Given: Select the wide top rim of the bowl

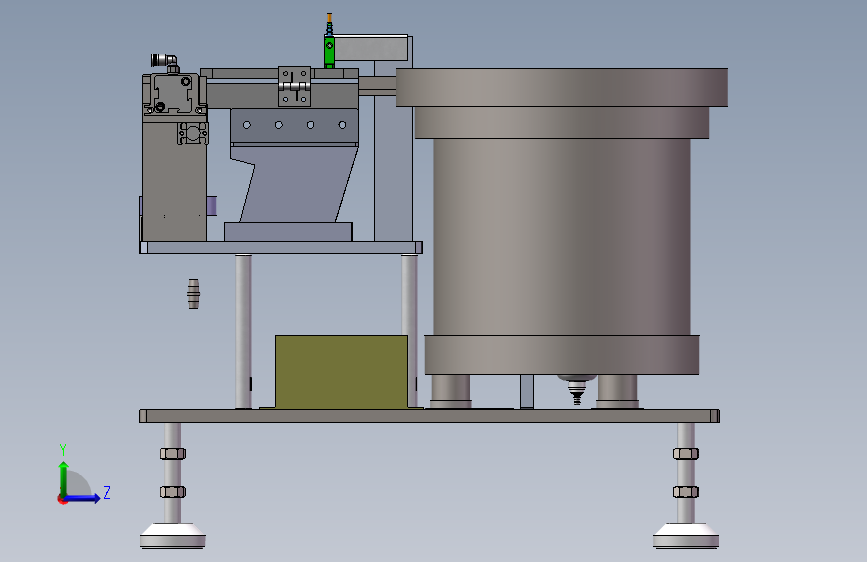Looking at the screenshot, I should 562,87.
